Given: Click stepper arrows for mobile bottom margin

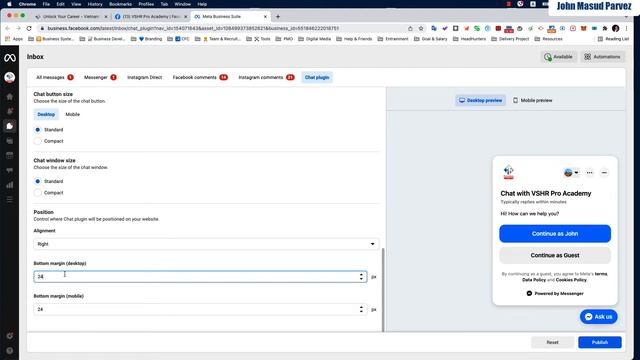Looking at the screenshot, I should point(361,309).
